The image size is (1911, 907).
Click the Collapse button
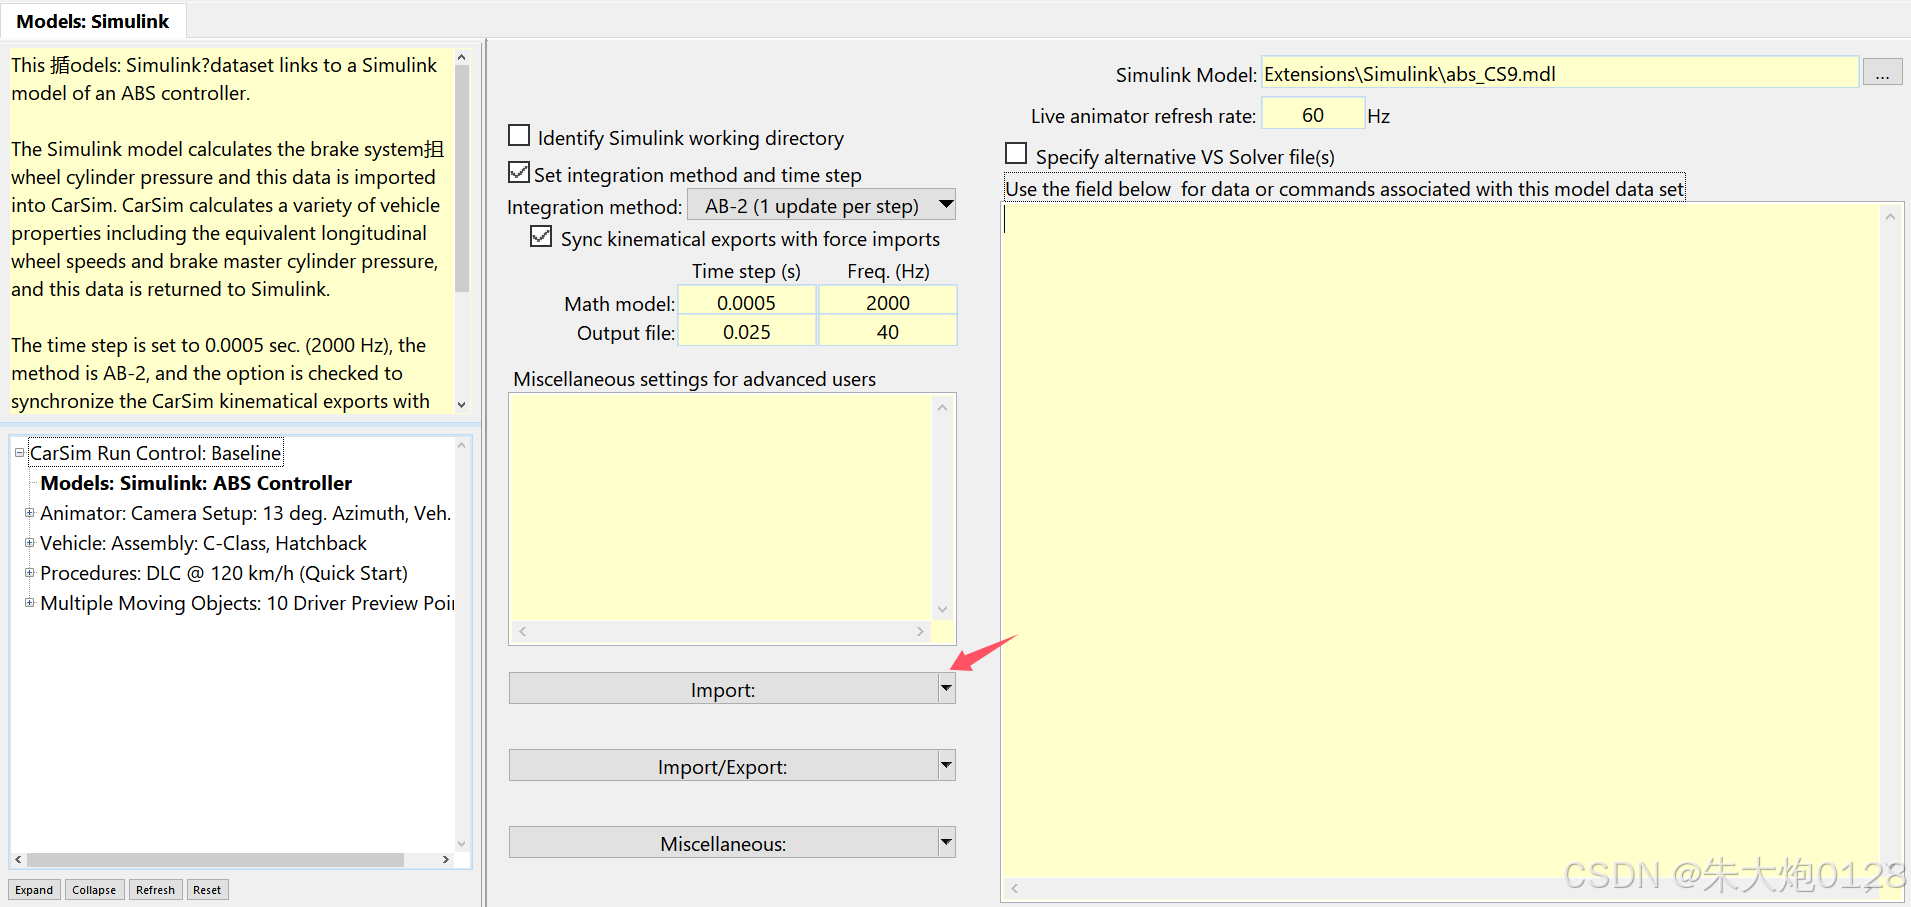pyautogui.click(x=94, y=890)
